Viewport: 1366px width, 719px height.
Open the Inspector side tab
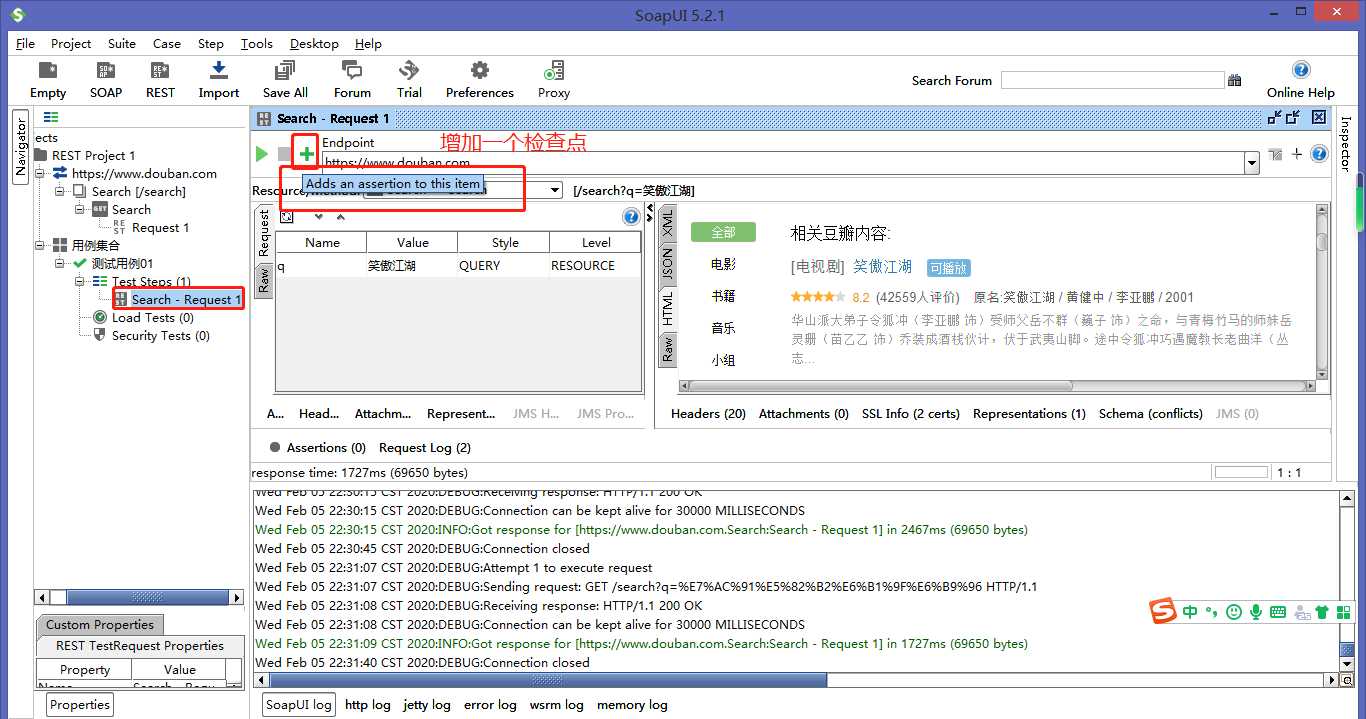coord(1346,145)
